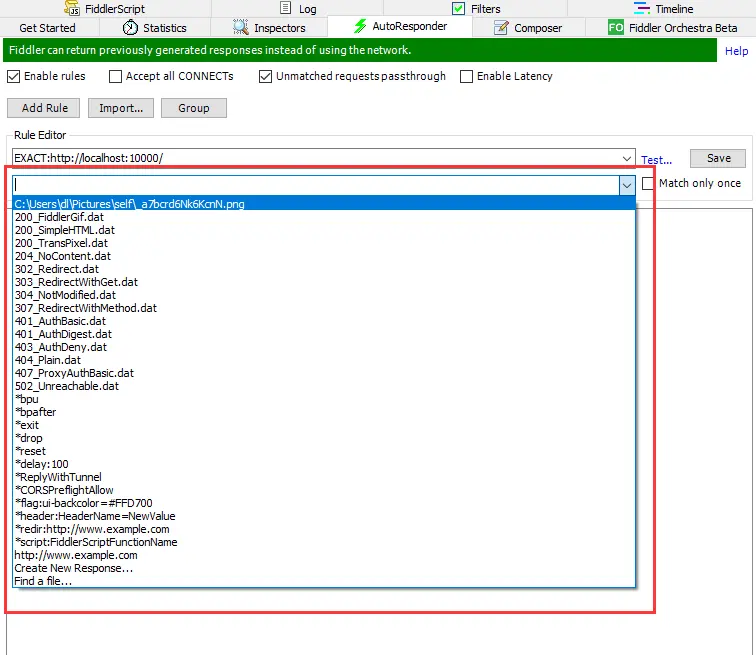The width and height of the screenshot is (756, 655).
Task: Open the Timeline tab
Action: coord(663,9)
